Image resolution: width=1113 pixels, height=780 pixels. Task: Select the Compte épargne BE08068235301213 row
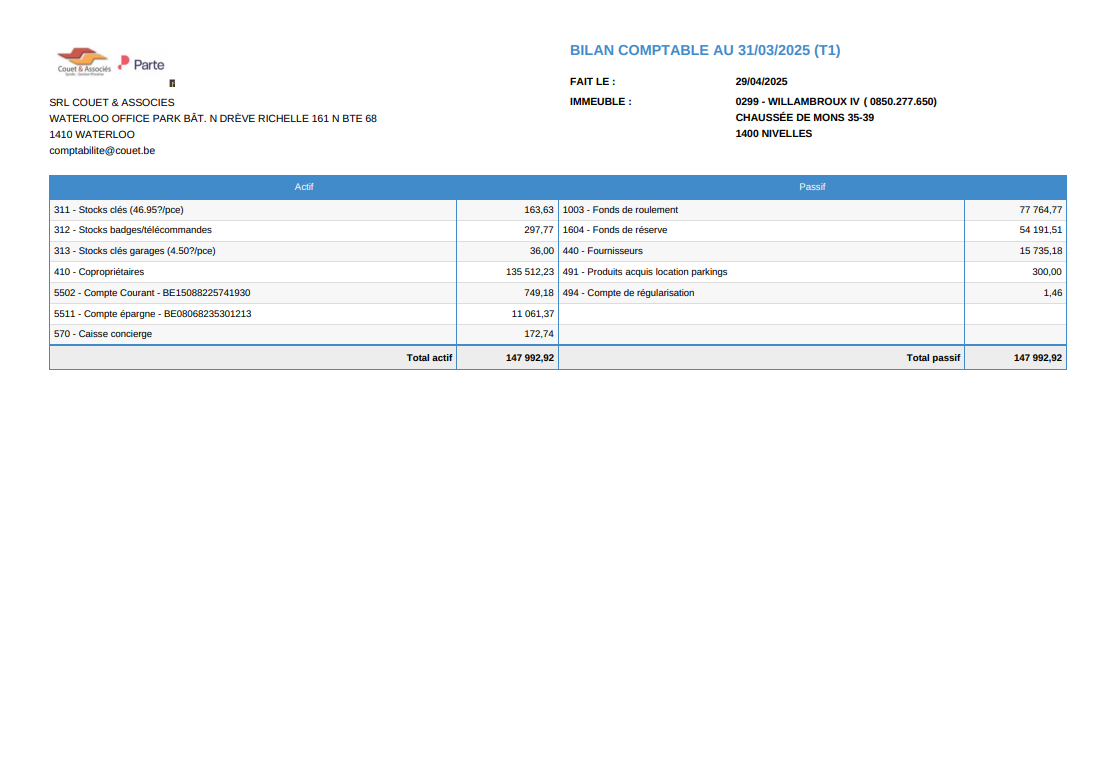pyautogui.click(x=152, y=314)
